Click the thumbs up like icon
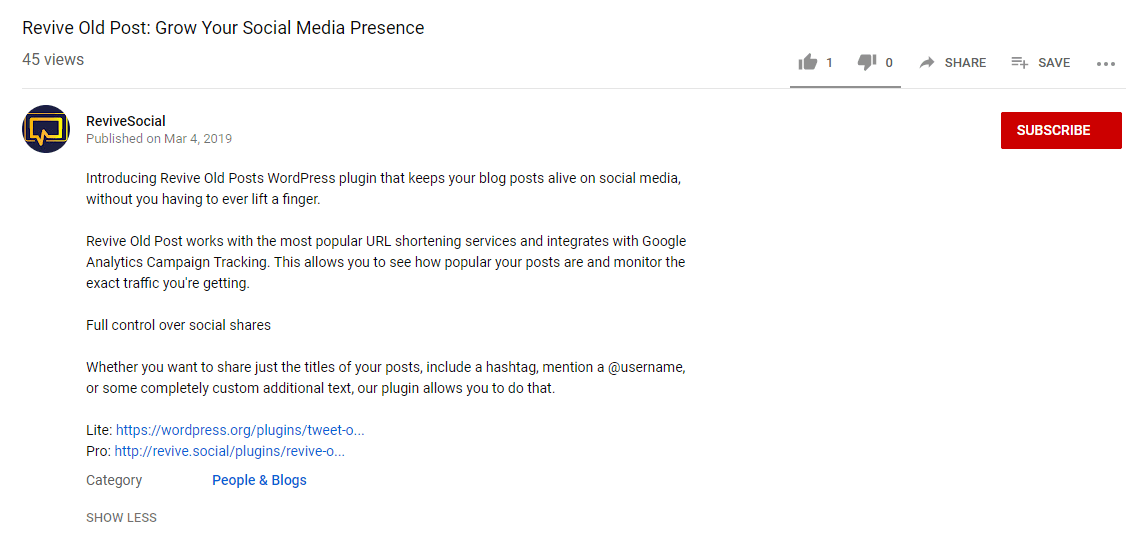The width and height of the screenshot is (1141, 543). tap(808, 63)
